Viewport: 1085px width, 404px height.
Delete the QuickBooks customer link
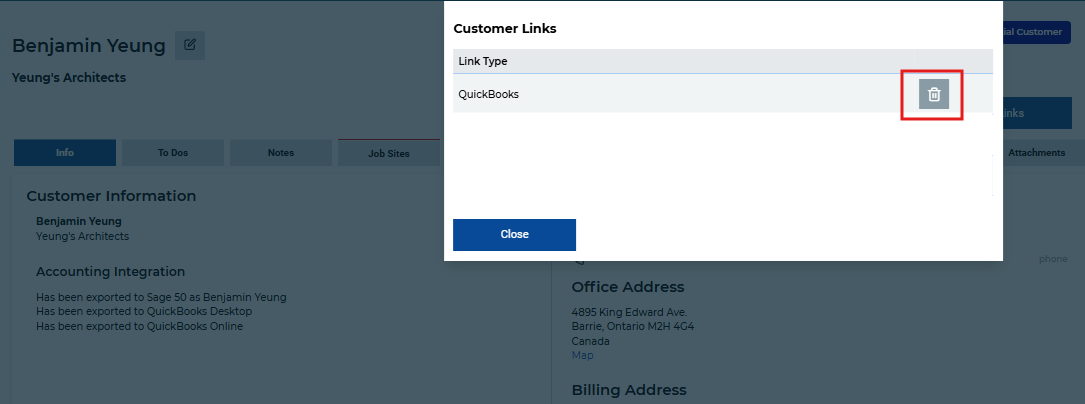pos(933,94)
